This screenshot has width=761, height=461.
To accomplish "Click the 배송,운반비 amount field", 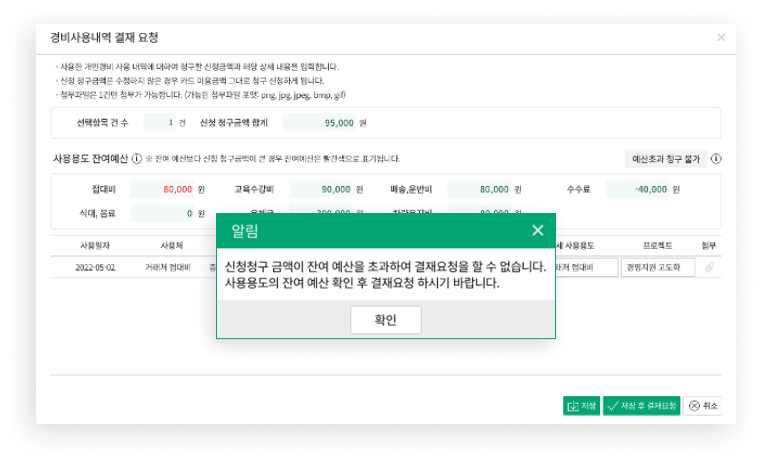I will pos(479,188).
